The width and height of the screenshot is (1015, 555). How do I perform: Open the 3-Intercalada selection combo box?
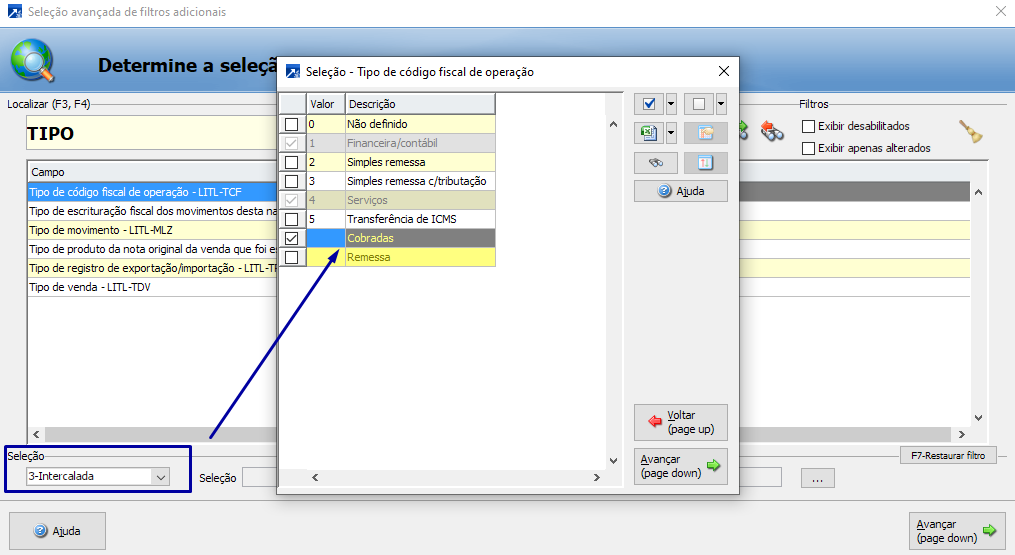pyautogui.click(x=98, y=477)
